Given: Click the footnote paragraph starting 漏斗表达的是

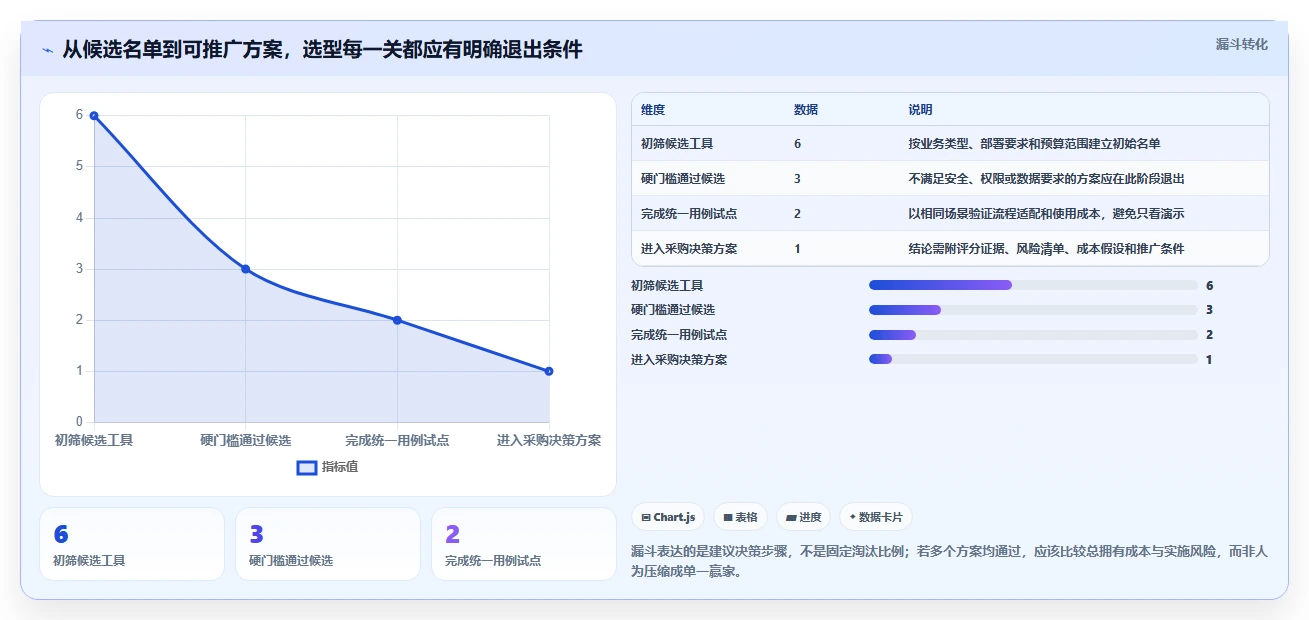Looking at the screenshot, I should 950,562.
